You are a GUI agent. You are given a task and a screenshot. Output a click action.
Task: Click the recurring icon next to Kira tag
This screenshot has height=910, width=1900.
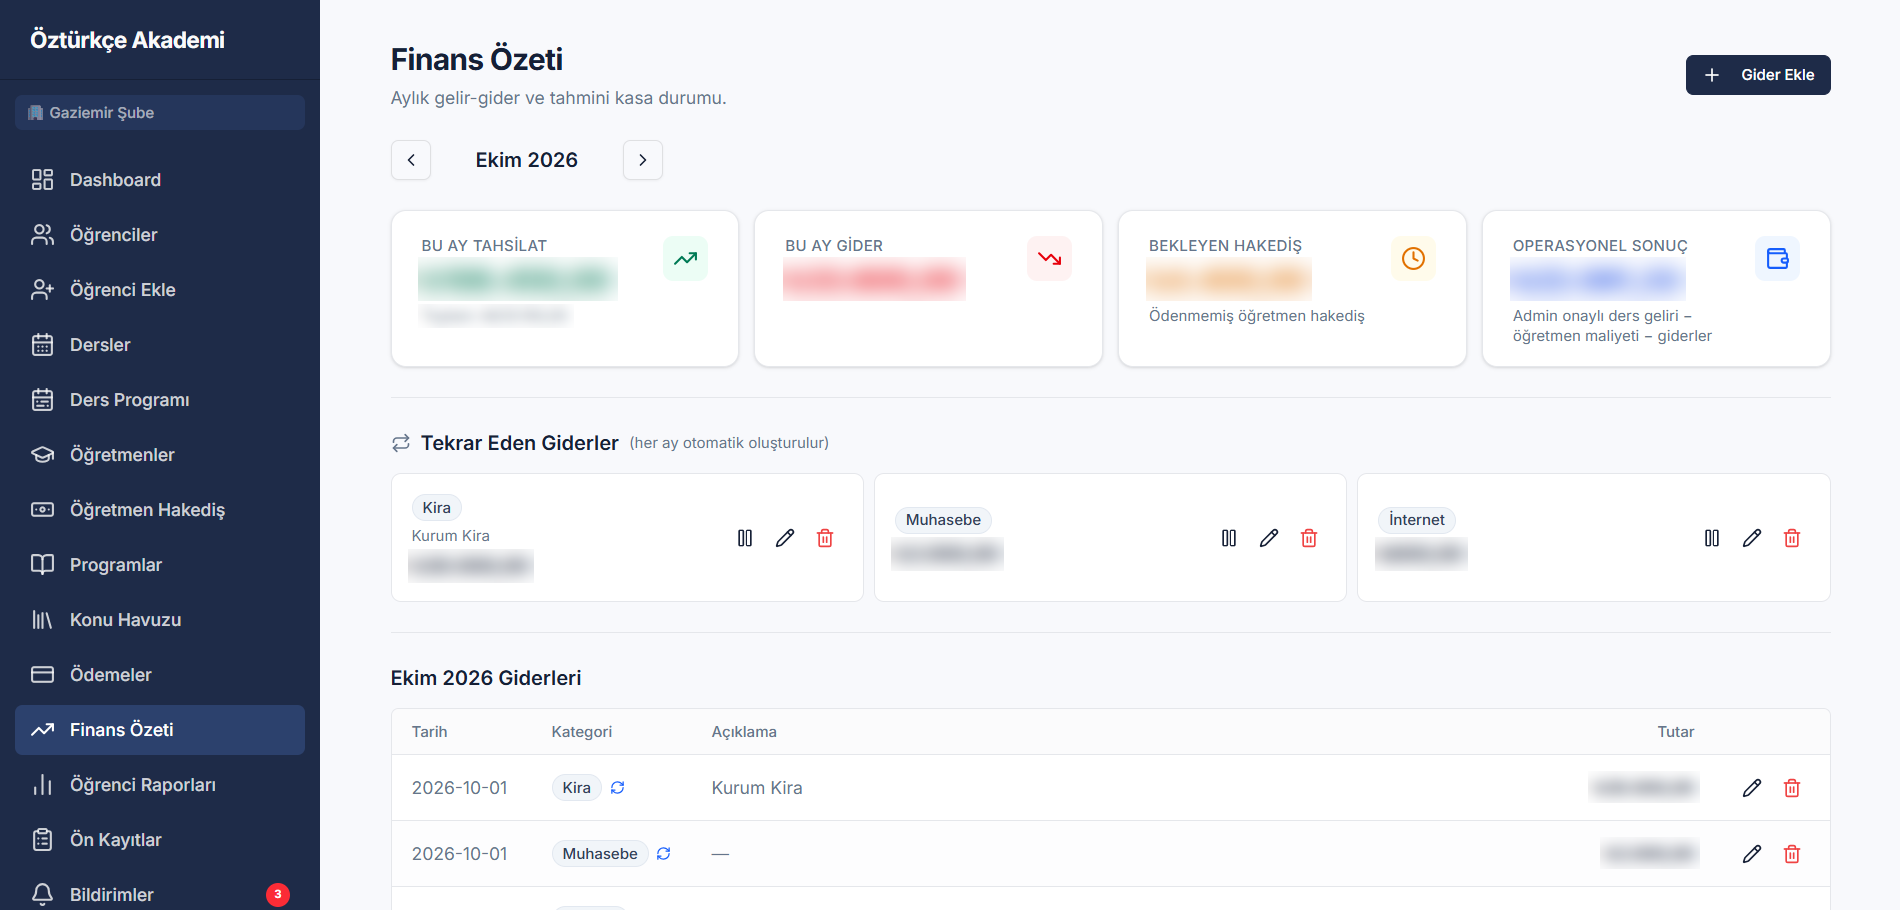click(x=618, y=788)
